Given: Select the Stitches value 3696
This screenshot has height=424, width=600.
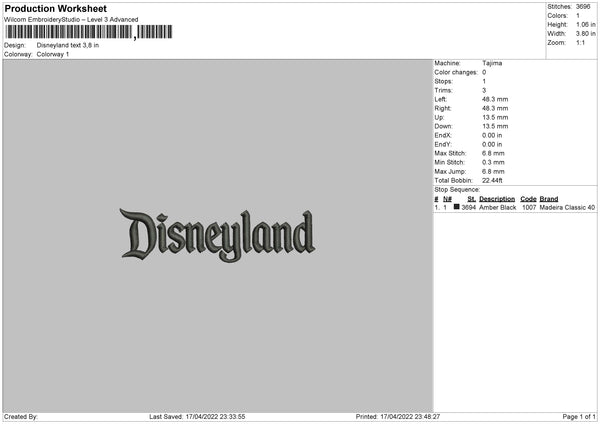Looking at the screenshot, I should coord(583,7).
